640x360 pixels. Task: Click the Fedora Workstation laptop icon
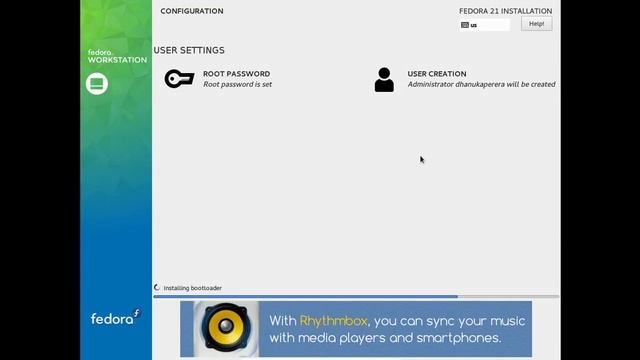(x=97, y=84)
